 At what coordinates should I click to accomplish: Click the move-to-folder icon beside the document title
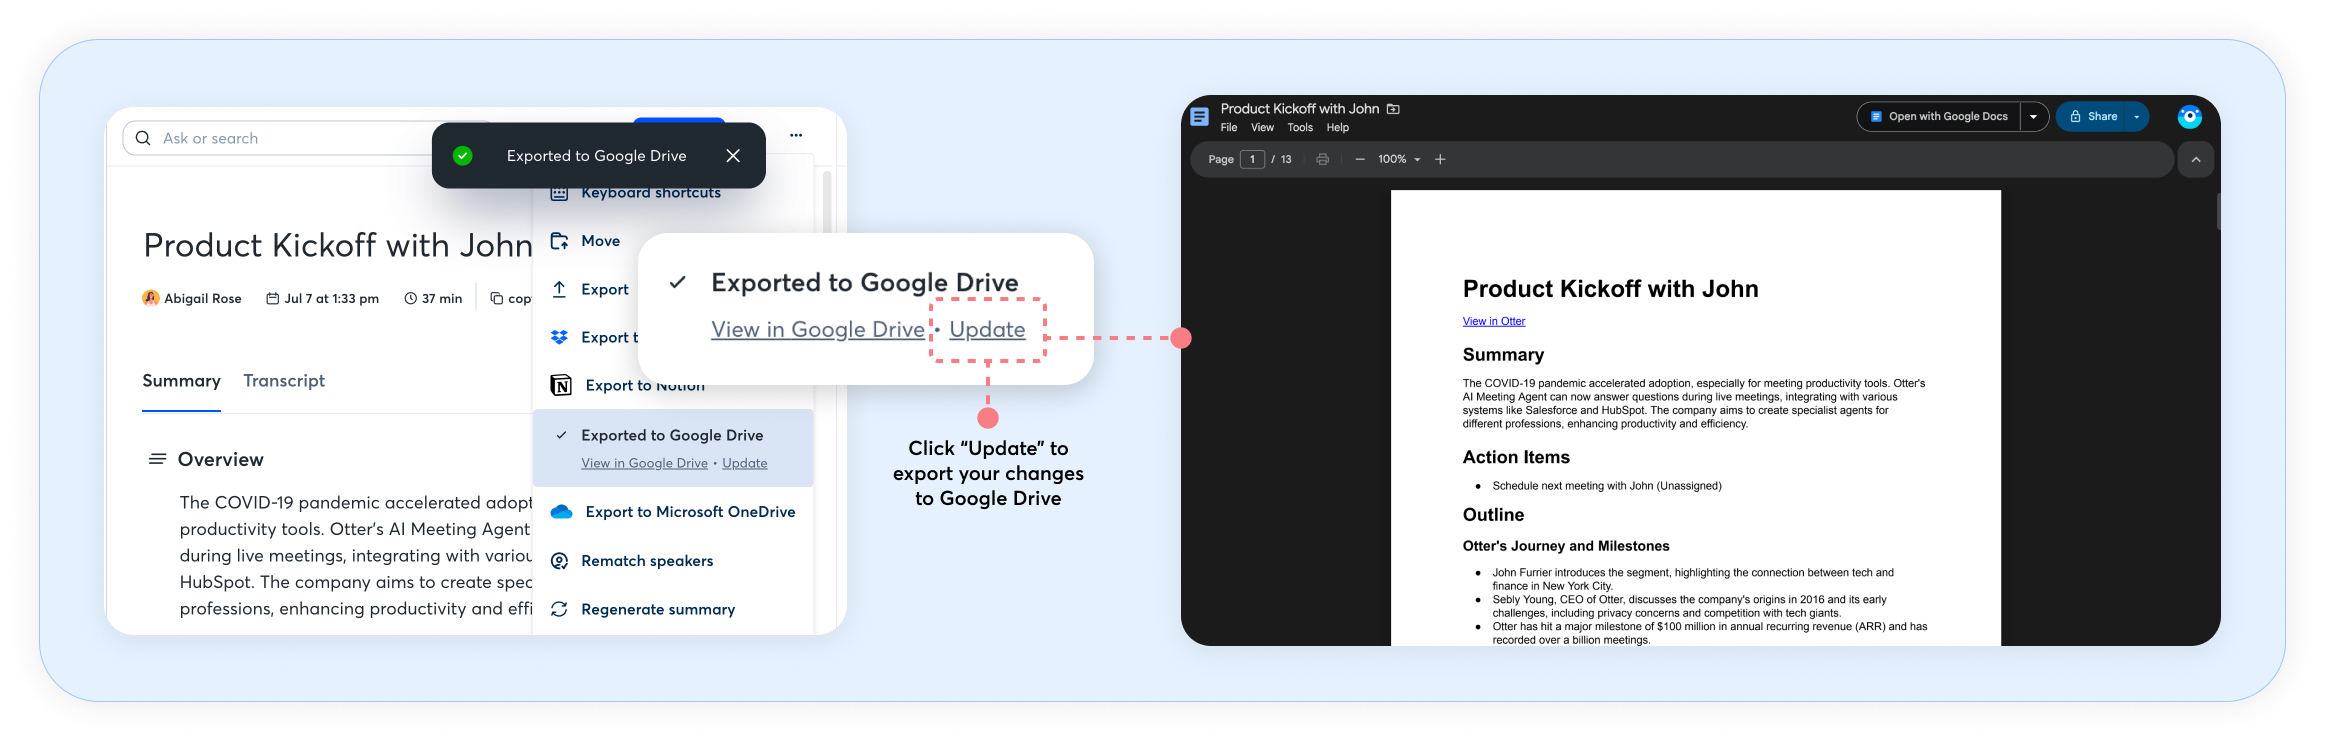[1393, 109]
